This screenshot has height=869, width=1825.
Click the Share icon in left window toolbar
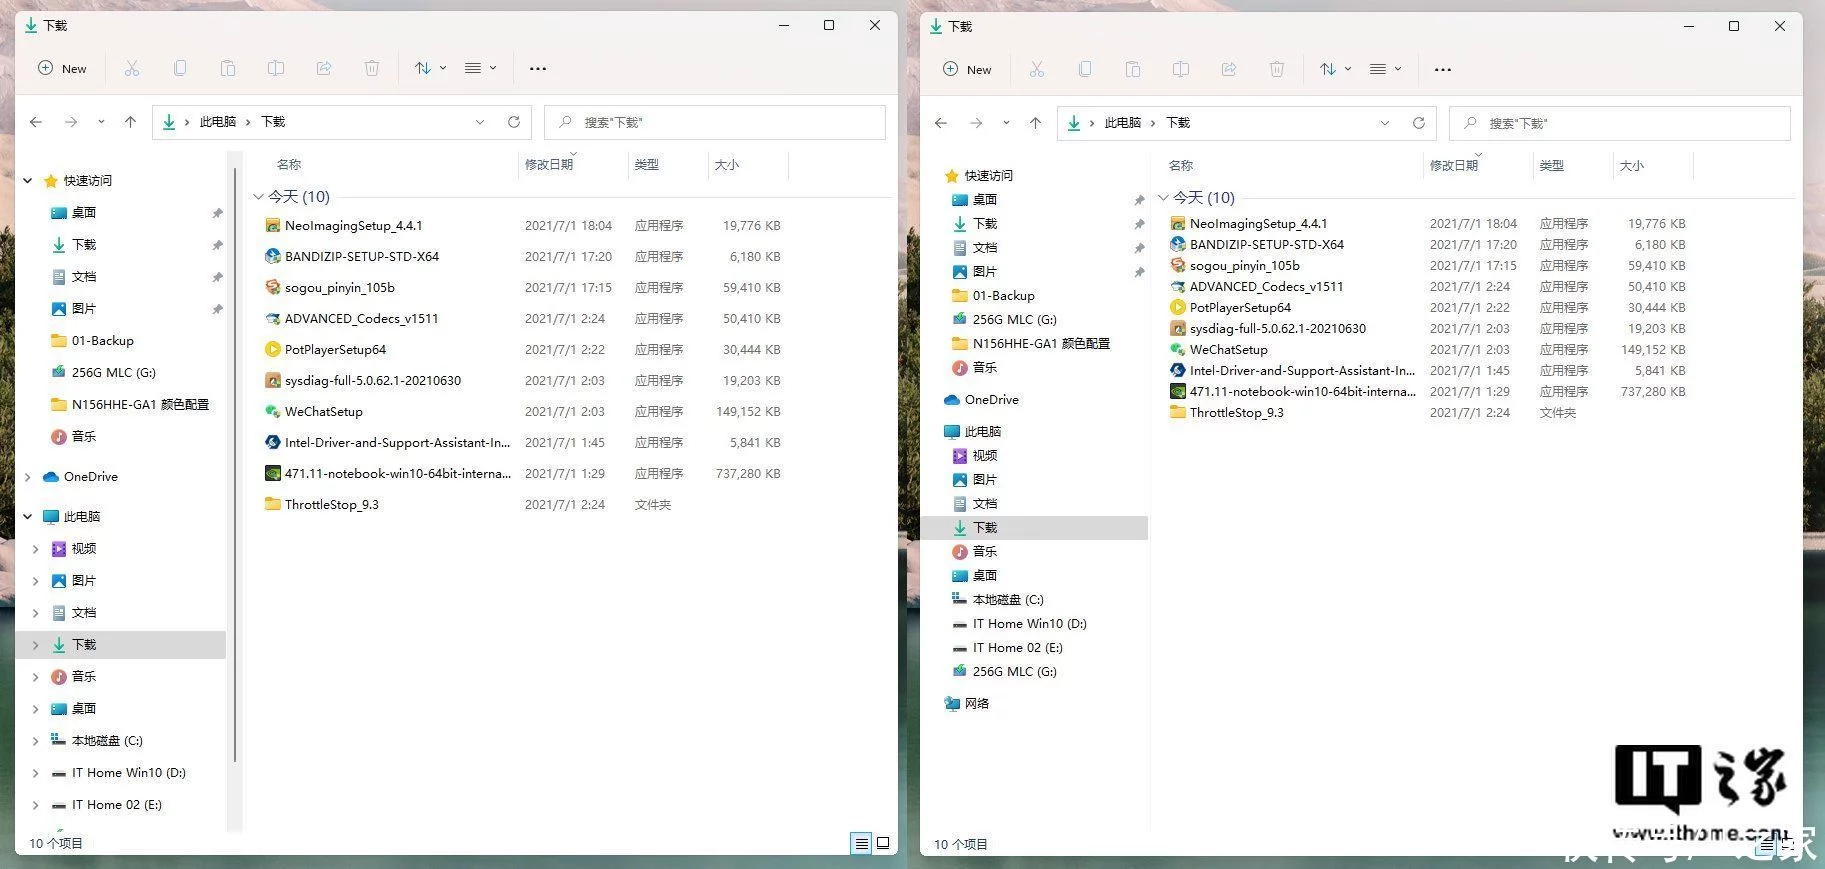click(x=324, y=68)
